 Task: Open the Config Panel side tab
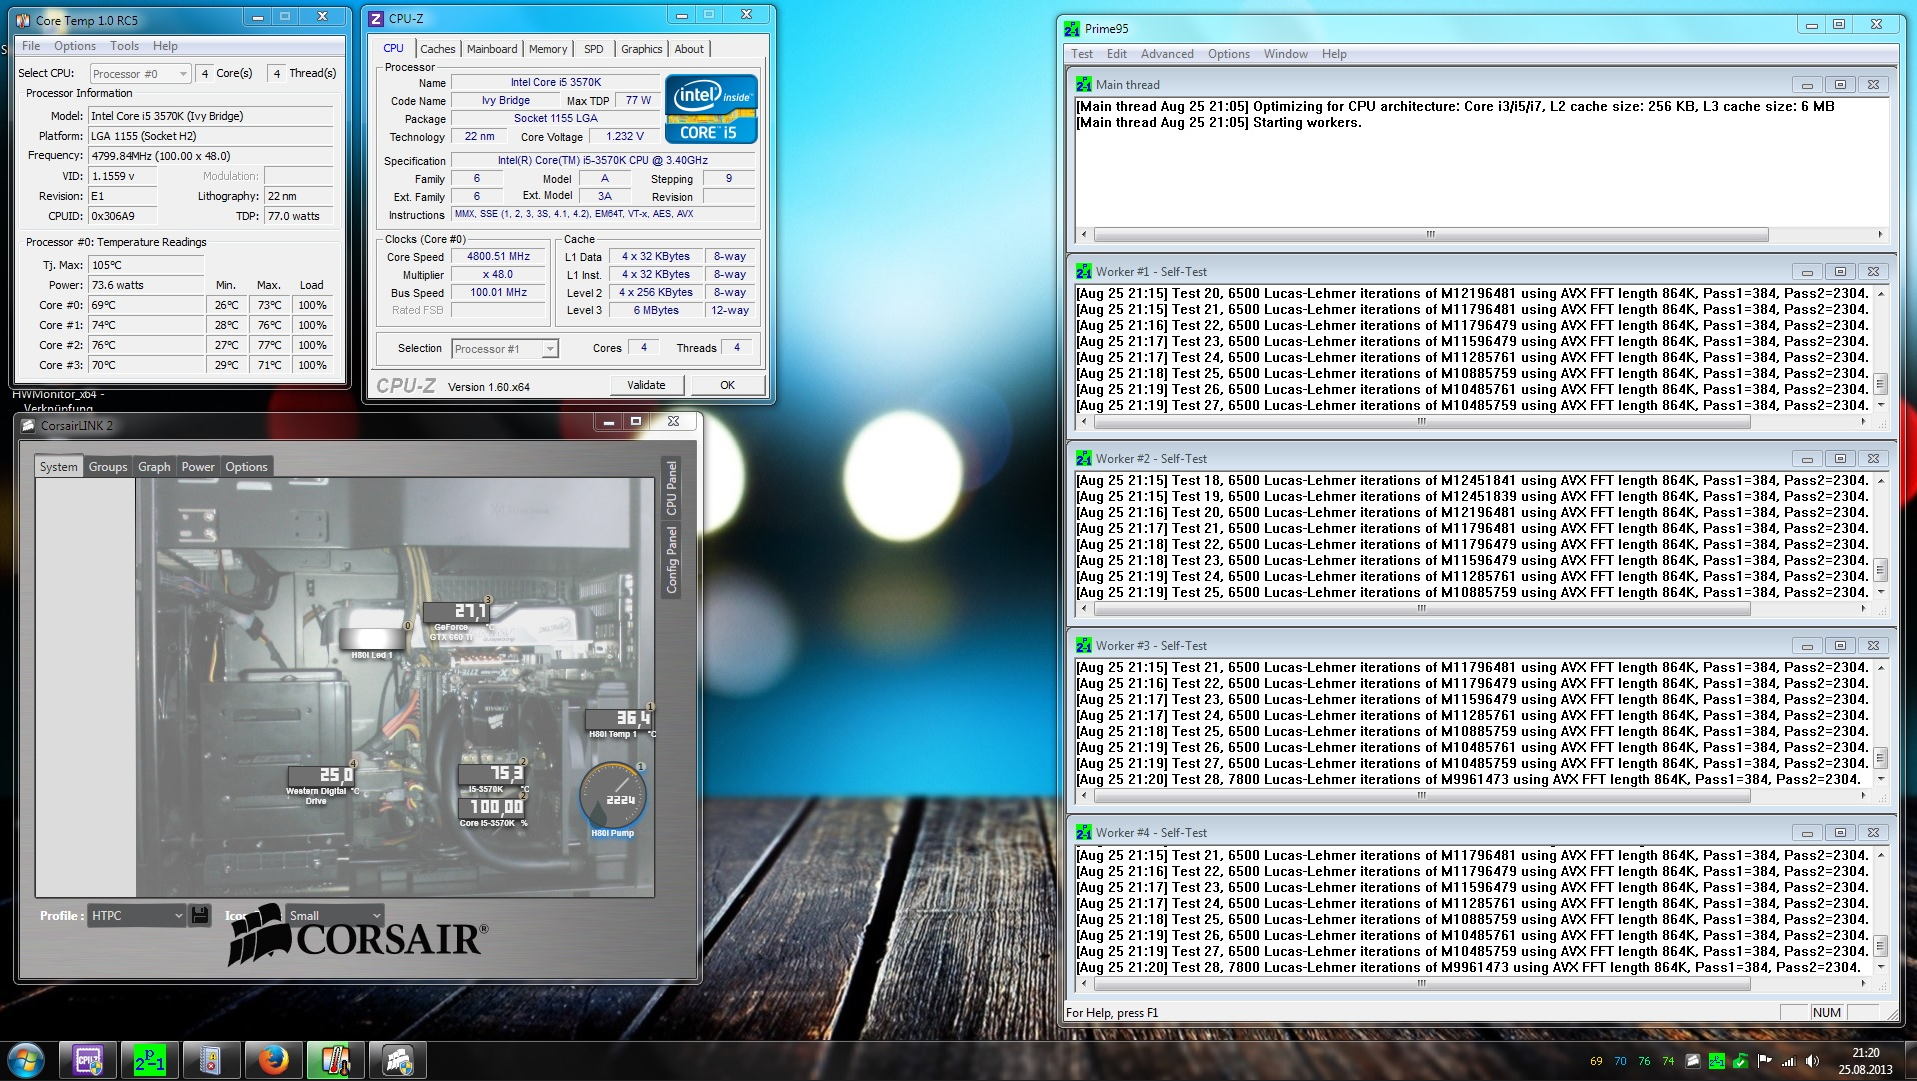[672, 561]
